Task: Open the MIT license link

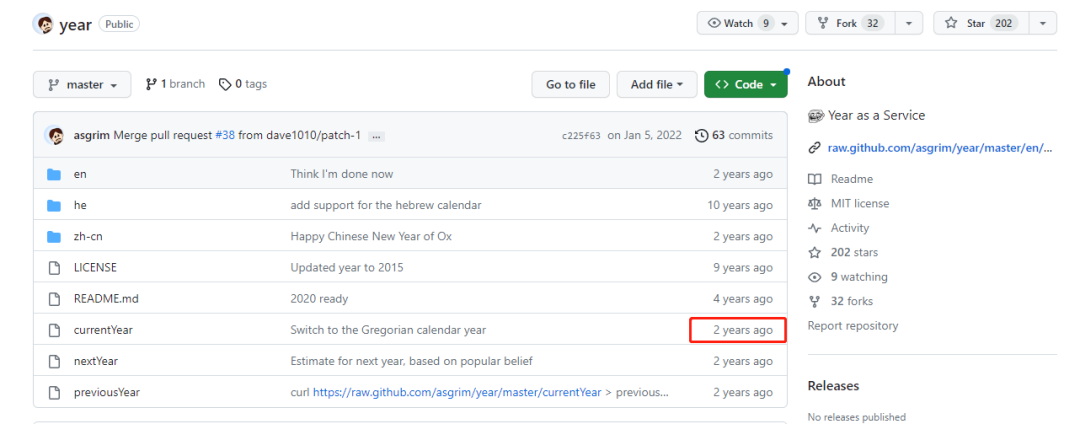Action: coord(860,204)
